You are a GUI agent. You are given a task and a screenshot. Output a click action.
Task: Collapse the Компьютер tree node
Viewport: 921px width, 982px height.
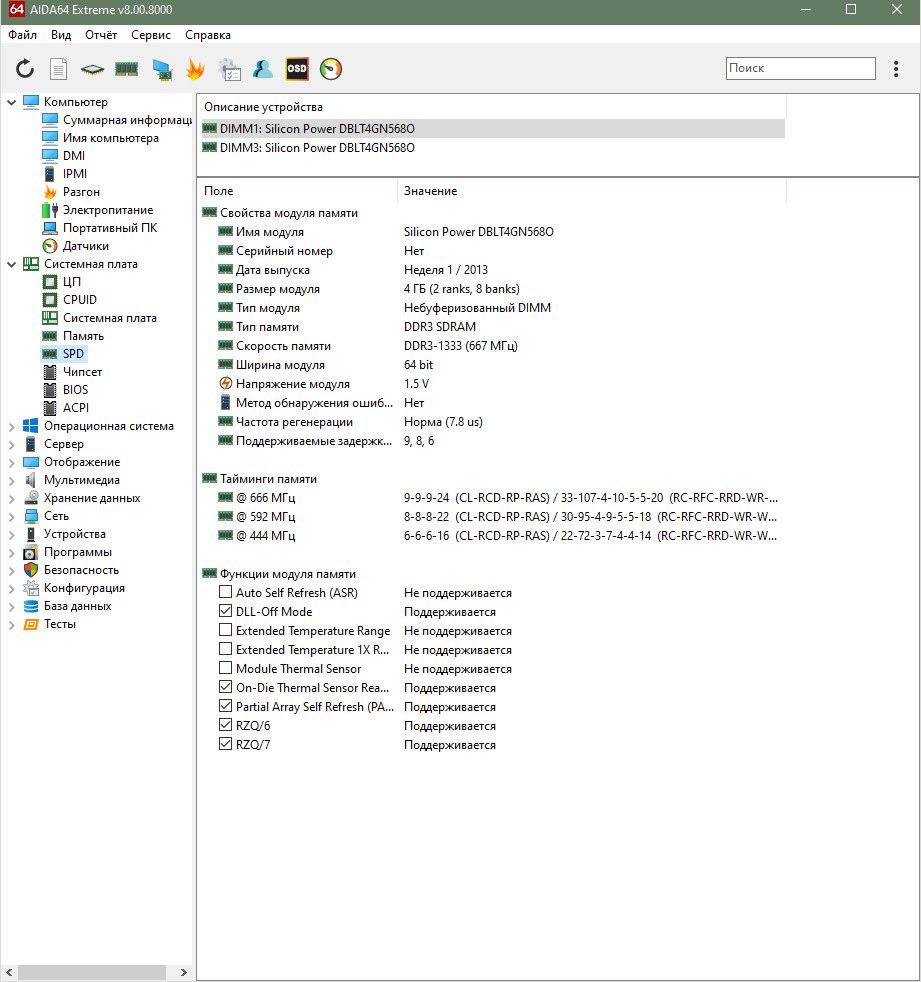[x=11, y=102]
